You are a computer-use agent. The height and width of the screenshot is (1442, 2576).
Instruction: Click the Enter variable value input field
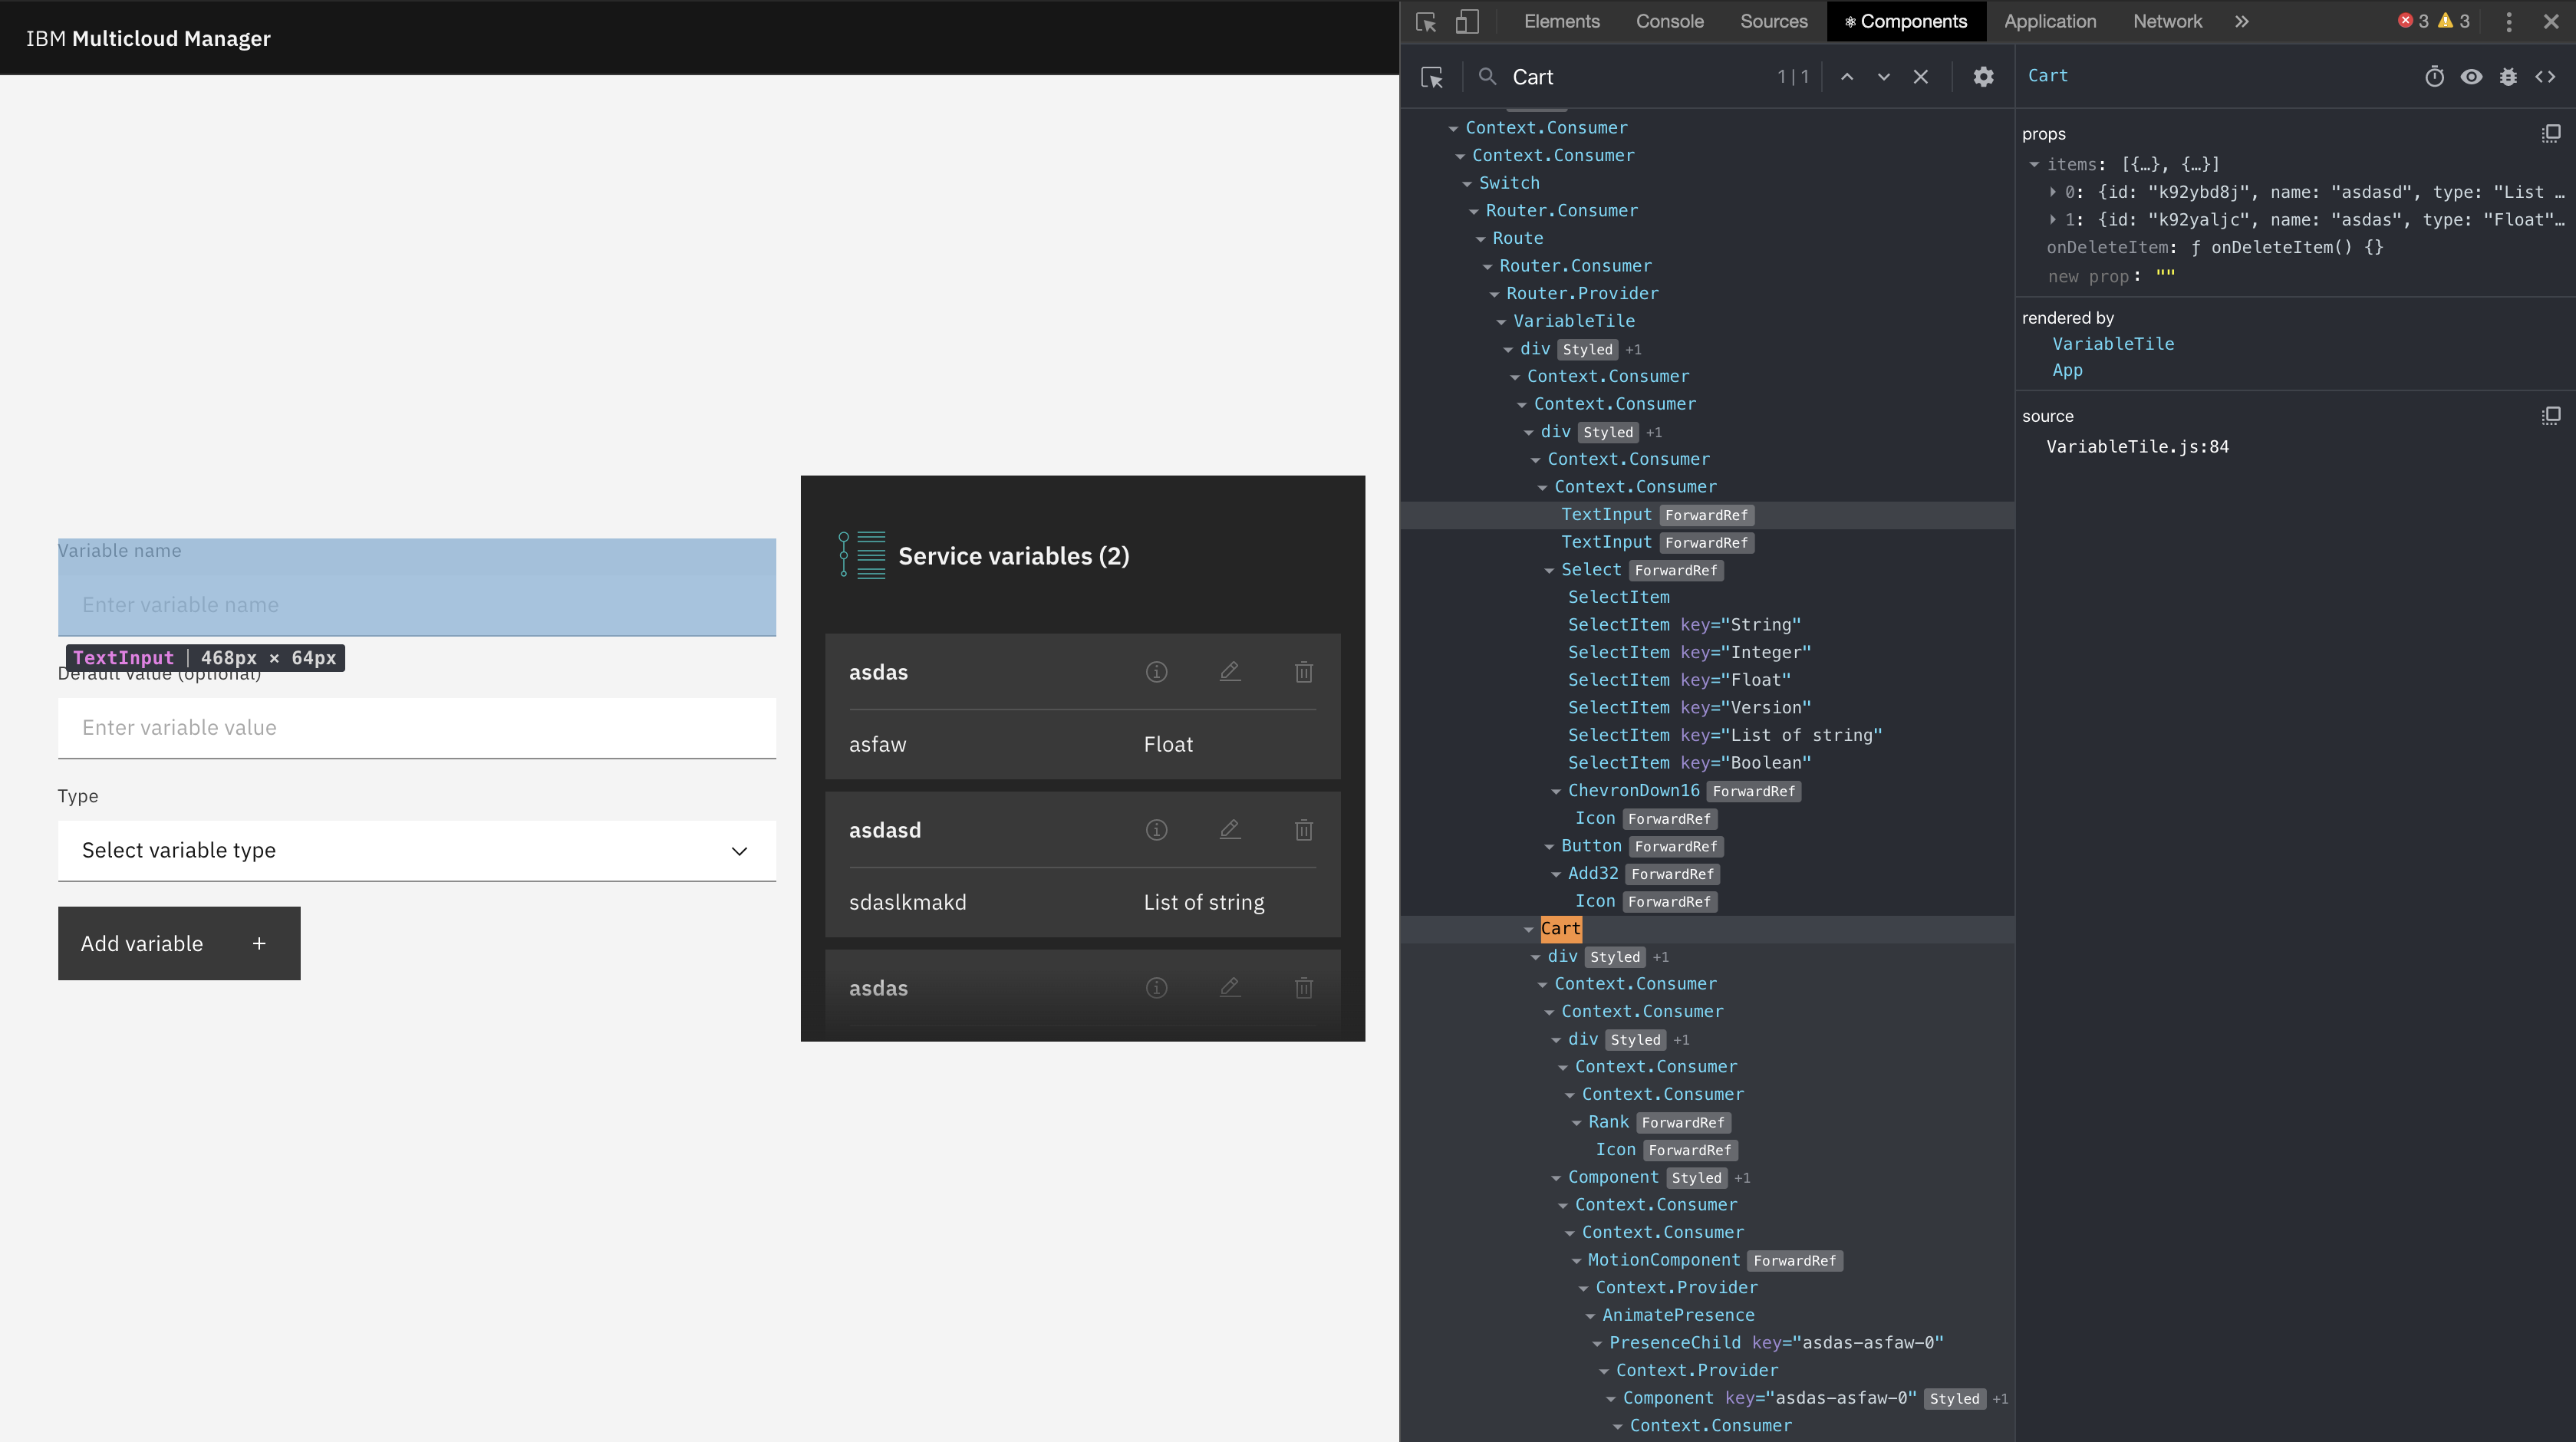tap(417, 727)
